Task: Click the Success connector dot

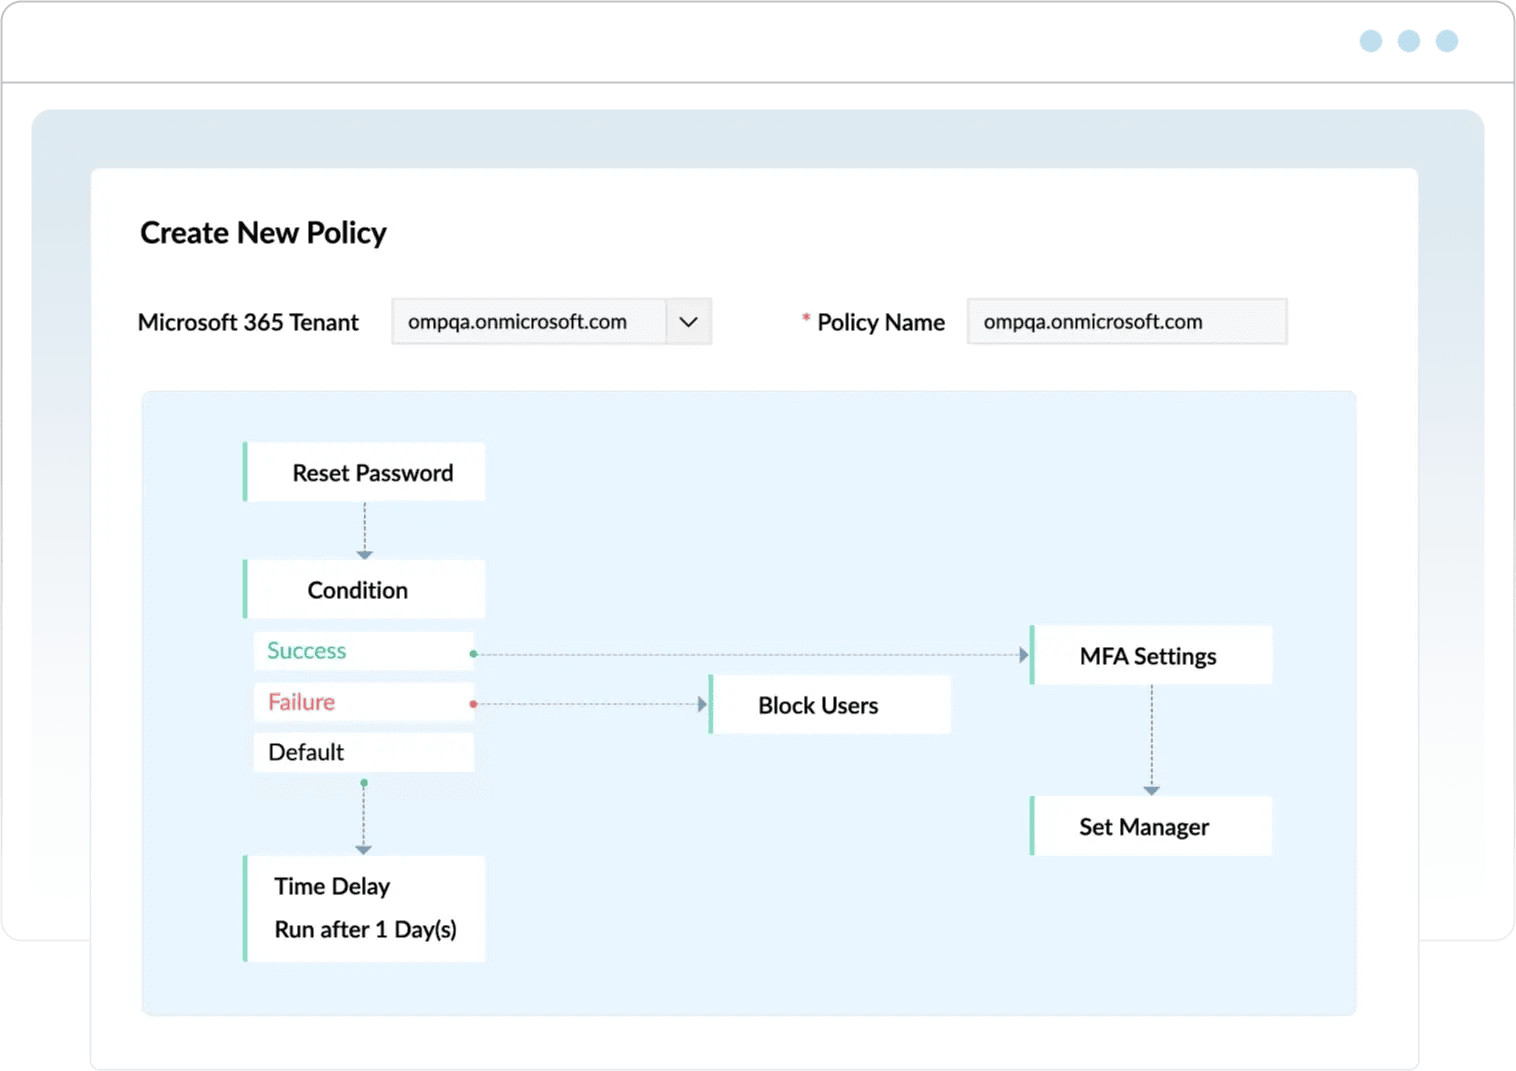Action: (x=471, y=654)
